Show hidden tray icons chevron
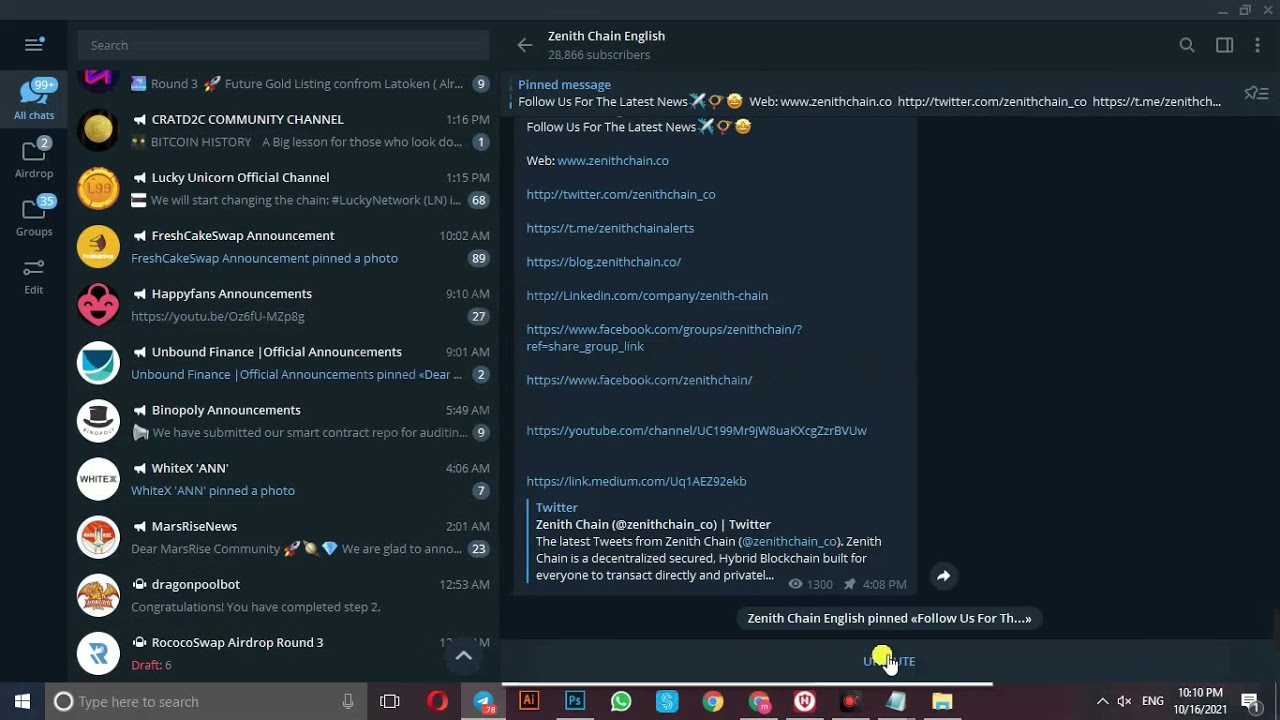This screenshot has width=1280, height=720. (1102, 702)
